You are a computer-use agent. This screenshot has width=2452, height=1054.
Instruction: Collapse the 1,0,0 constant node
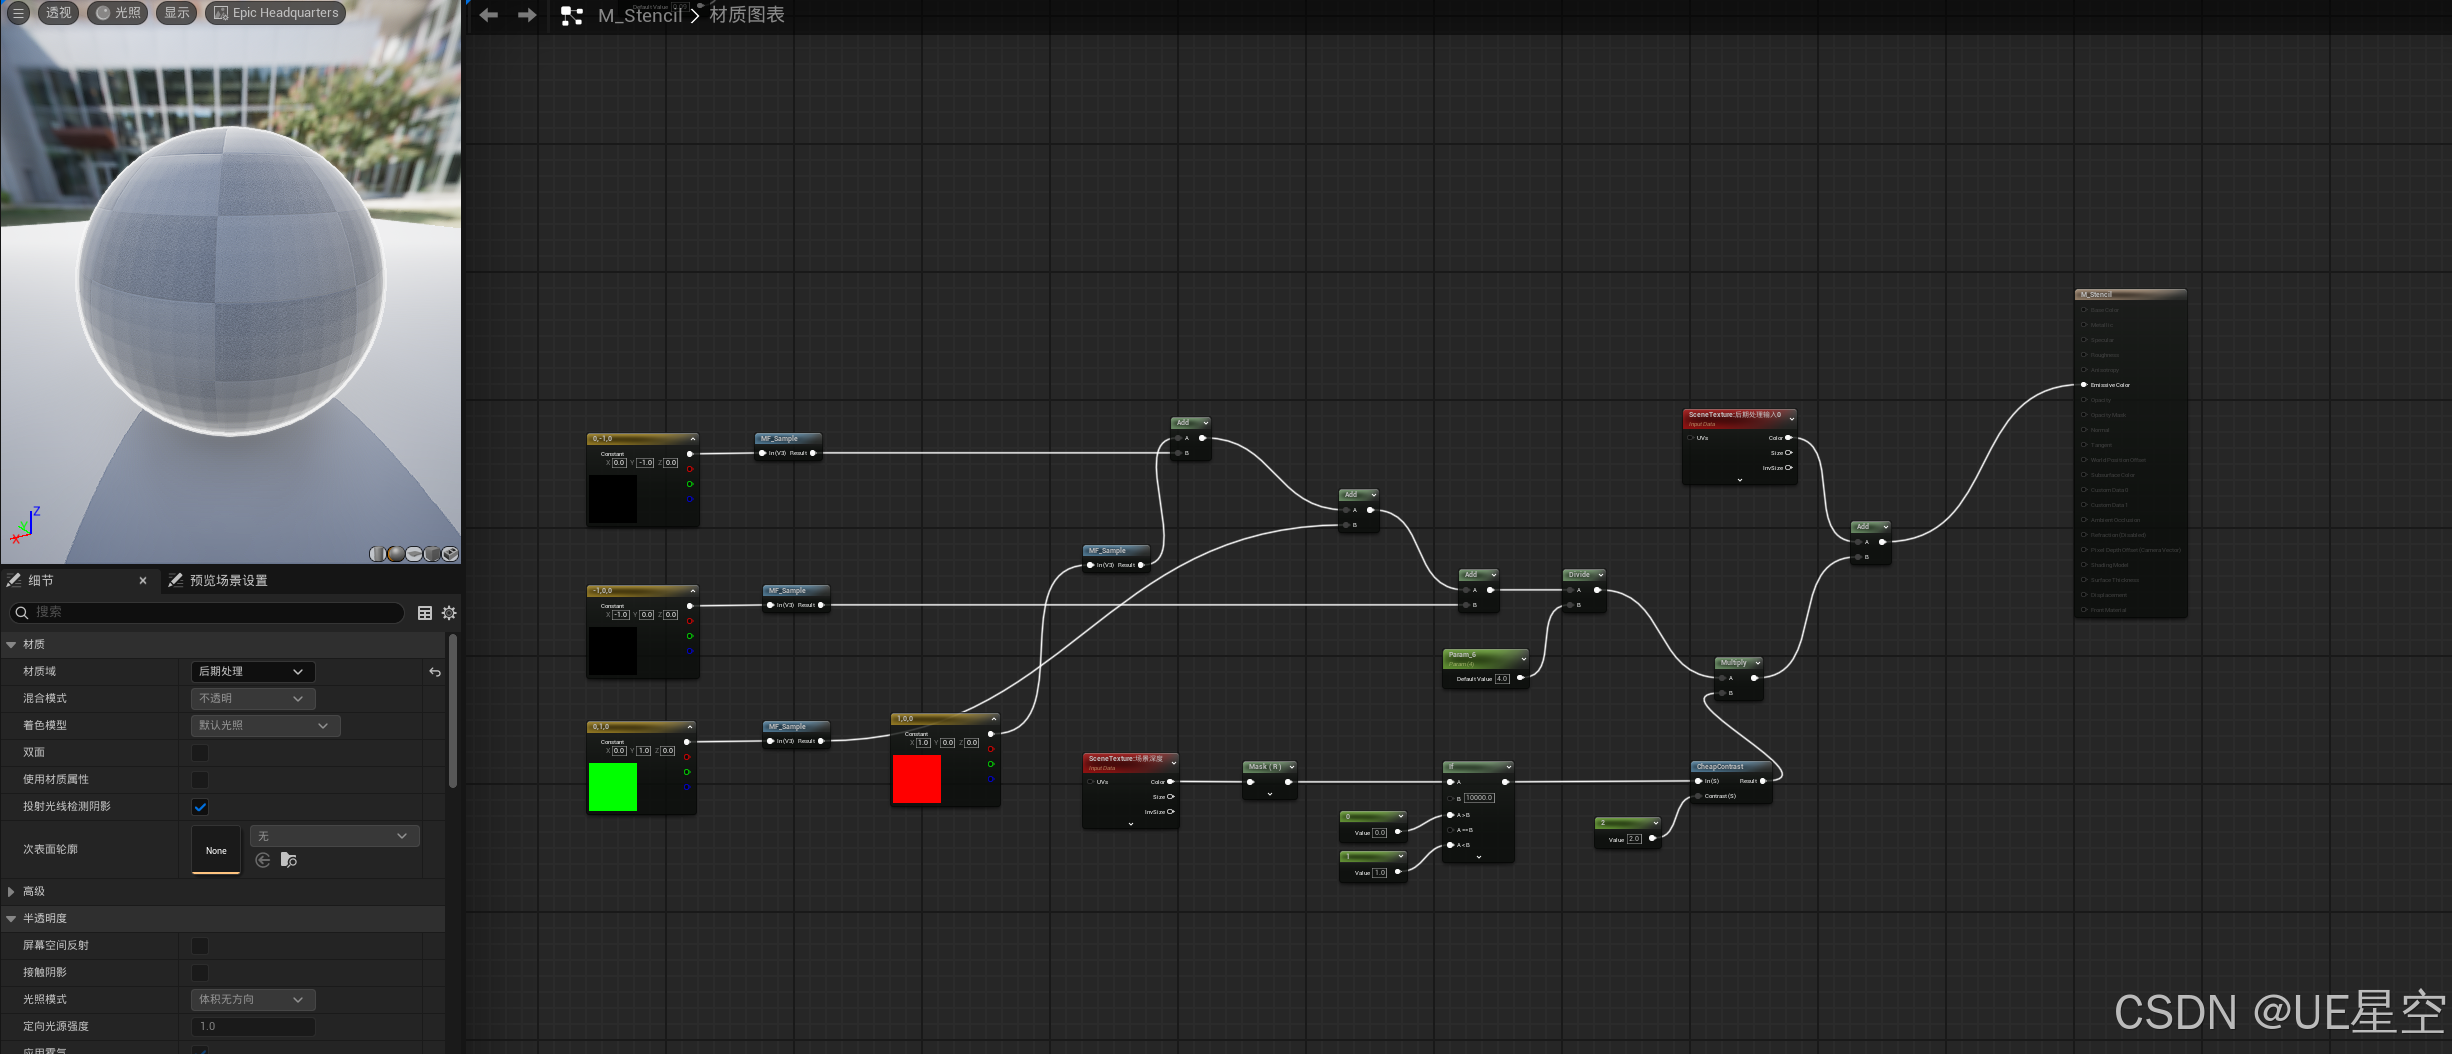tap(994, 719)
